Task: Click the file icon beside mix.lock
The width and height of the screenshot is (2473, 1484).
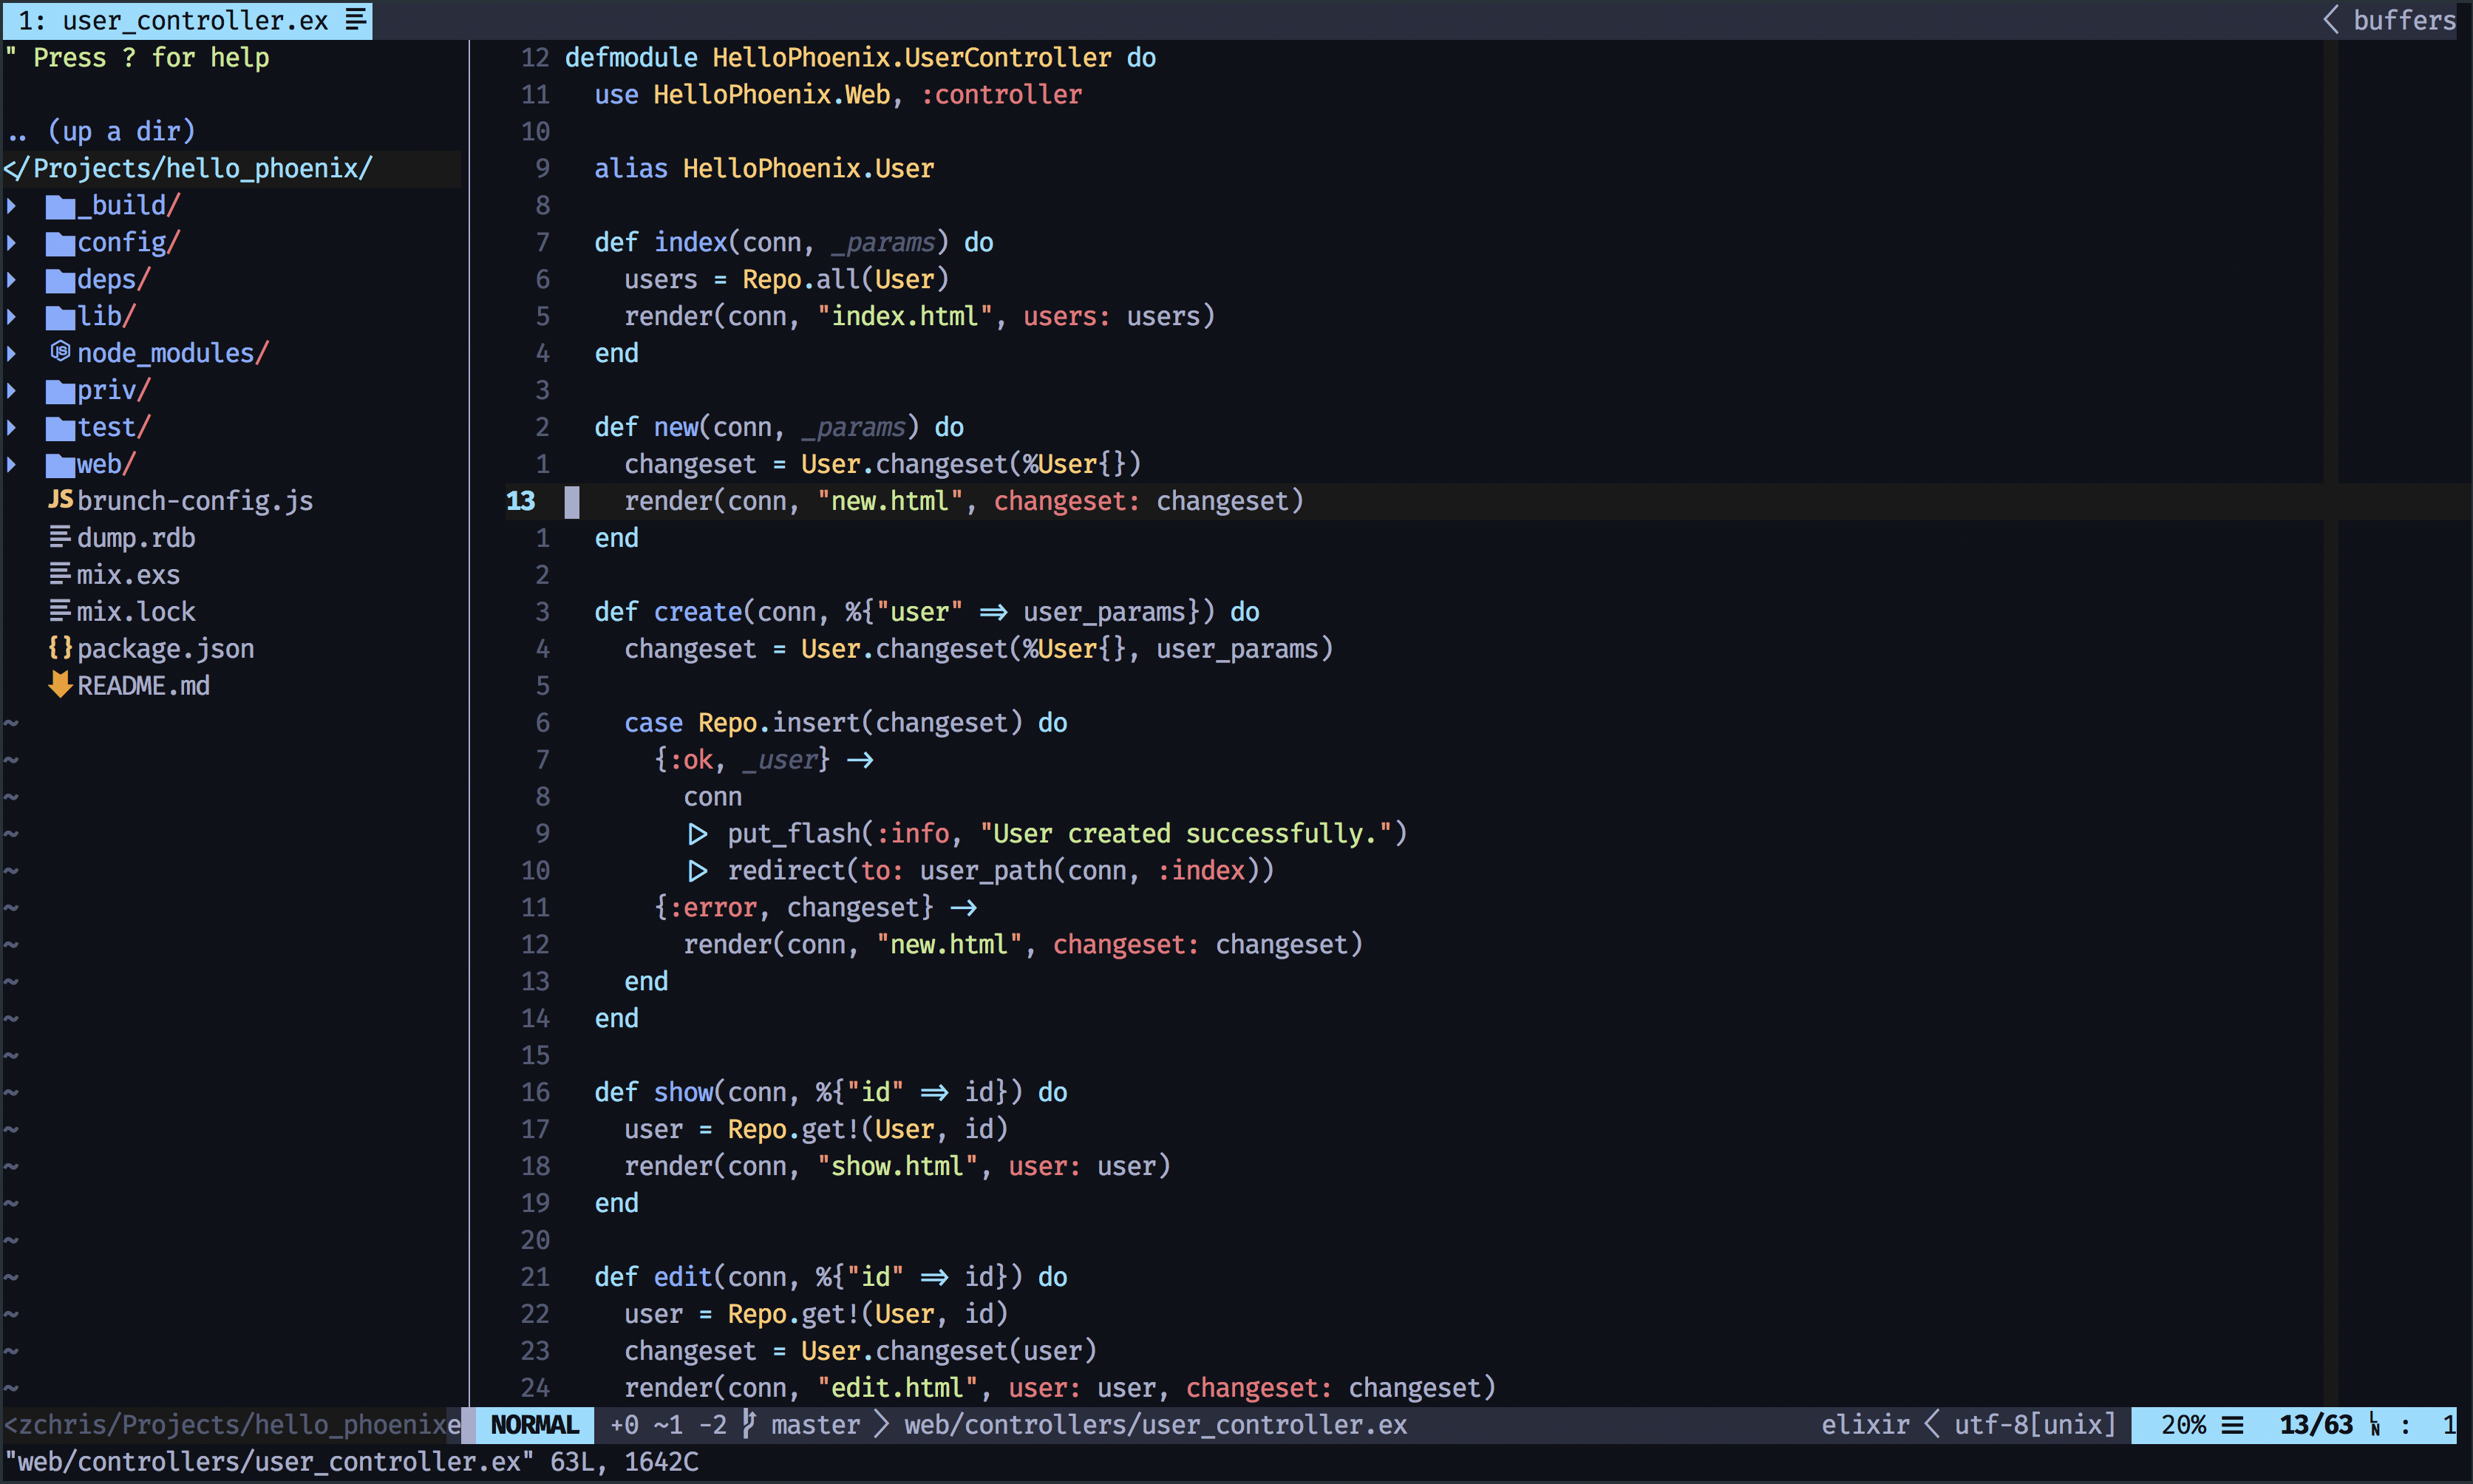Action: pyautogui.click(x=61, y=611)
